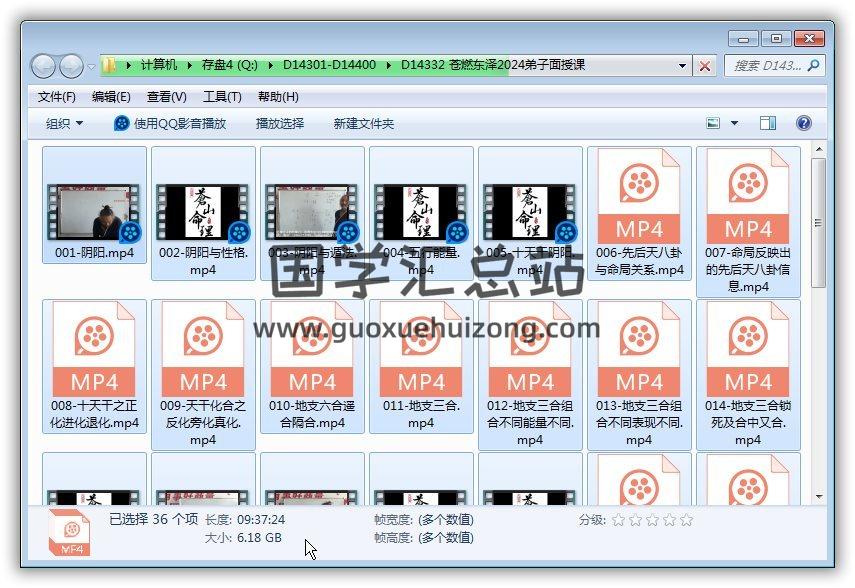Click the scrollbar down arrow

818,496
